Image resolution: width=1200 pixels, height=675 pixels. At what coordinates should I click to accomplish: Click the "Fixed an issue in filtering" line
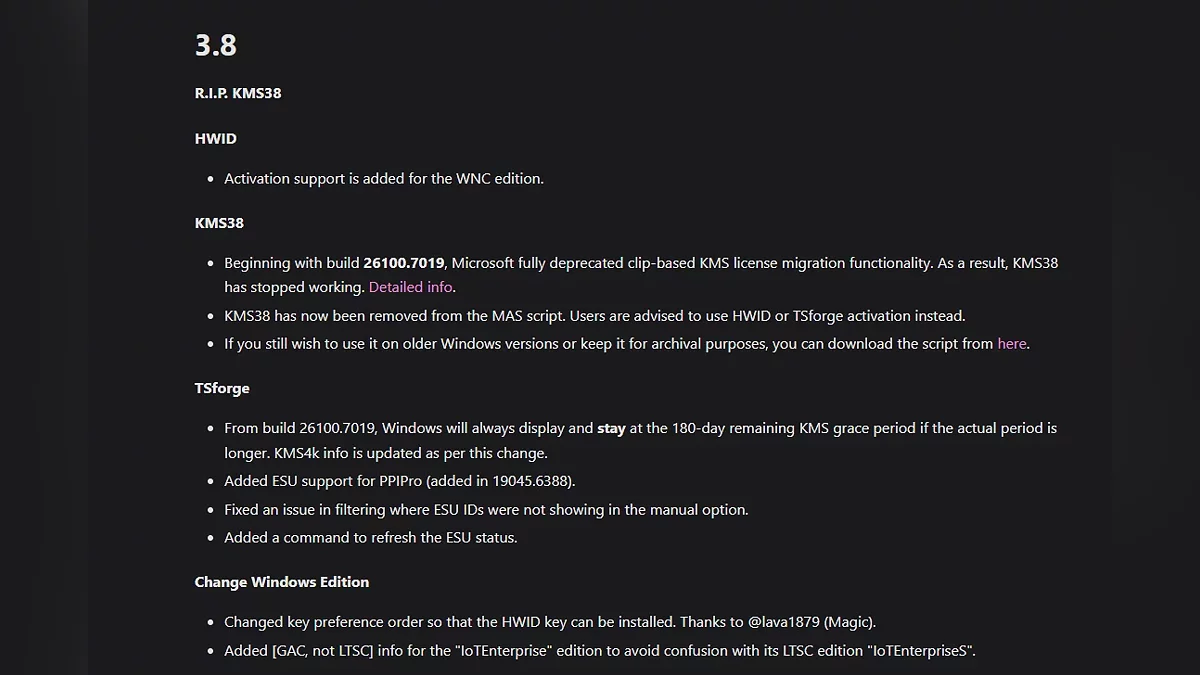(486, 510)
